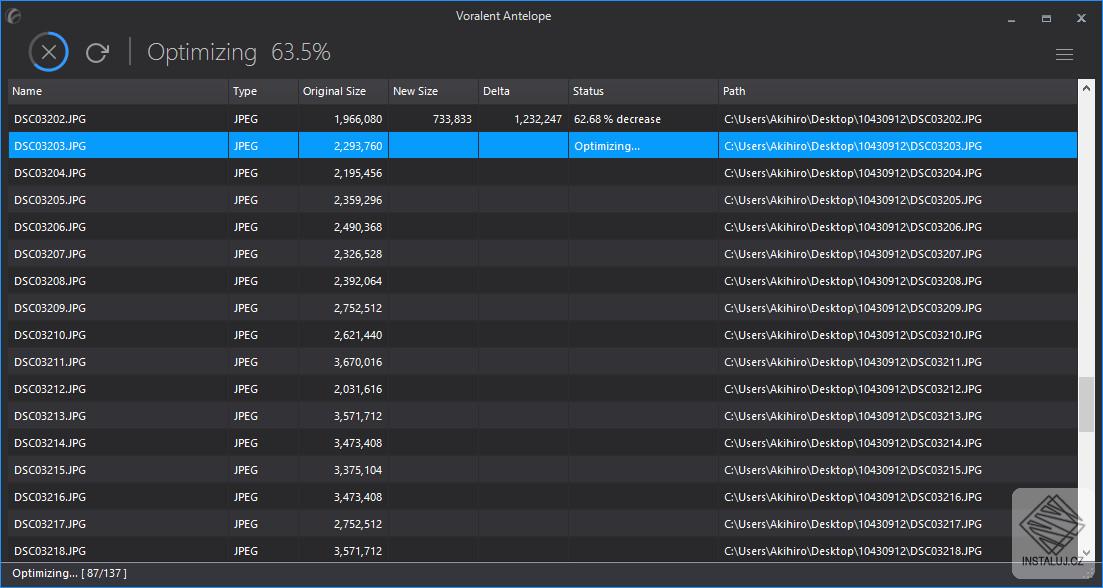Select the DSC03208.JPG row
Screen dimensions: 1103x588
542,281
